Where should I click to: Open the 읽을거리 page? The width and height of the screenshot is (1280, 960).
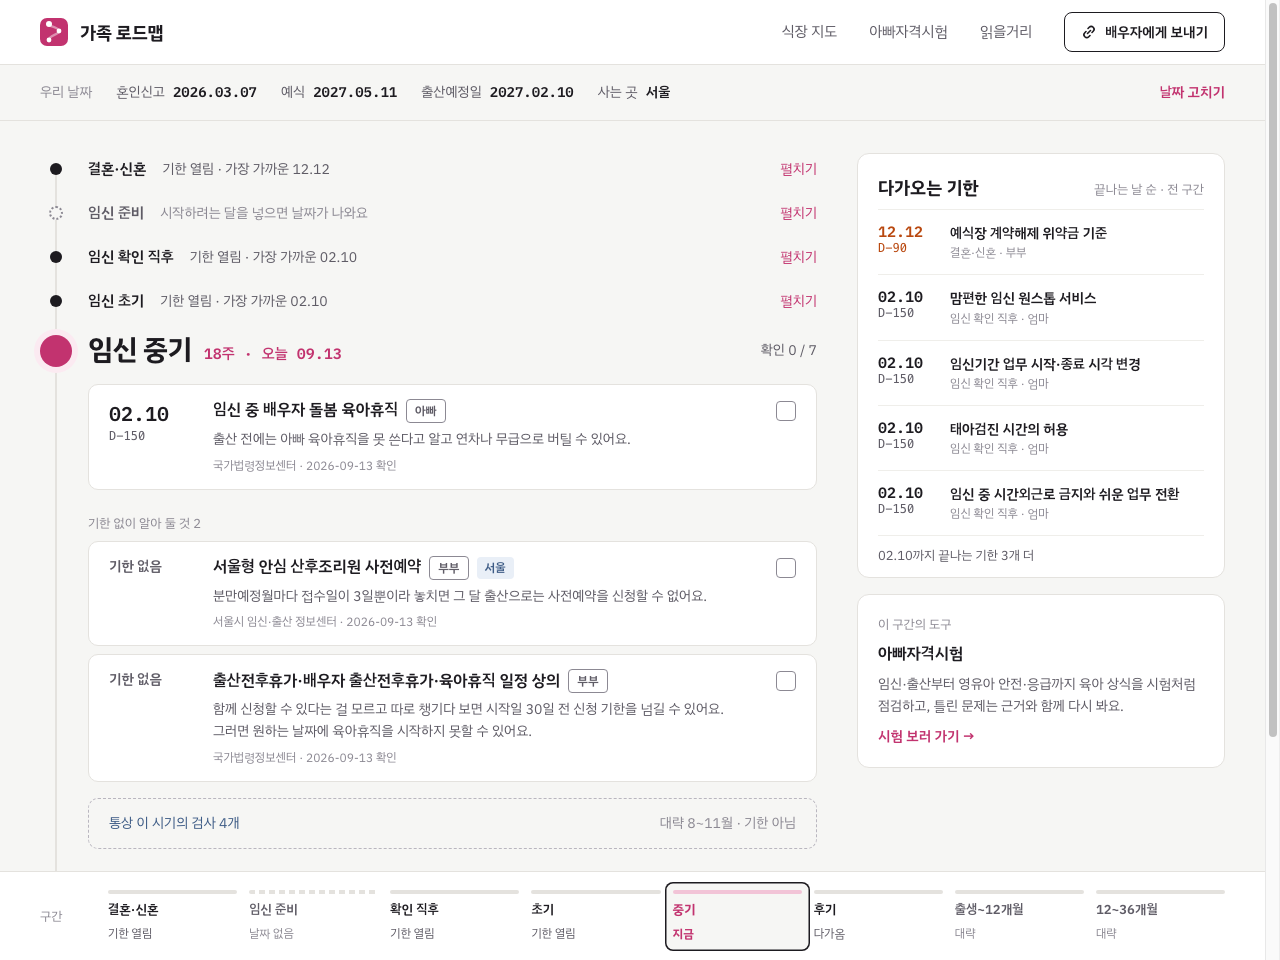point(1006,32)
